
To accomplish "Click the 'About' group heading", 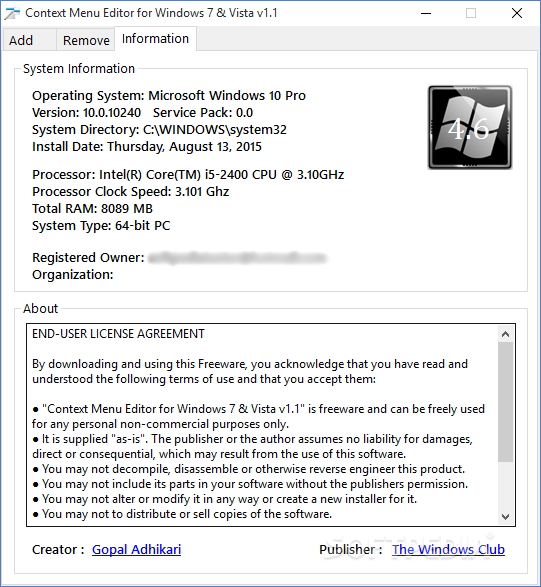I will tap(40, 308).
